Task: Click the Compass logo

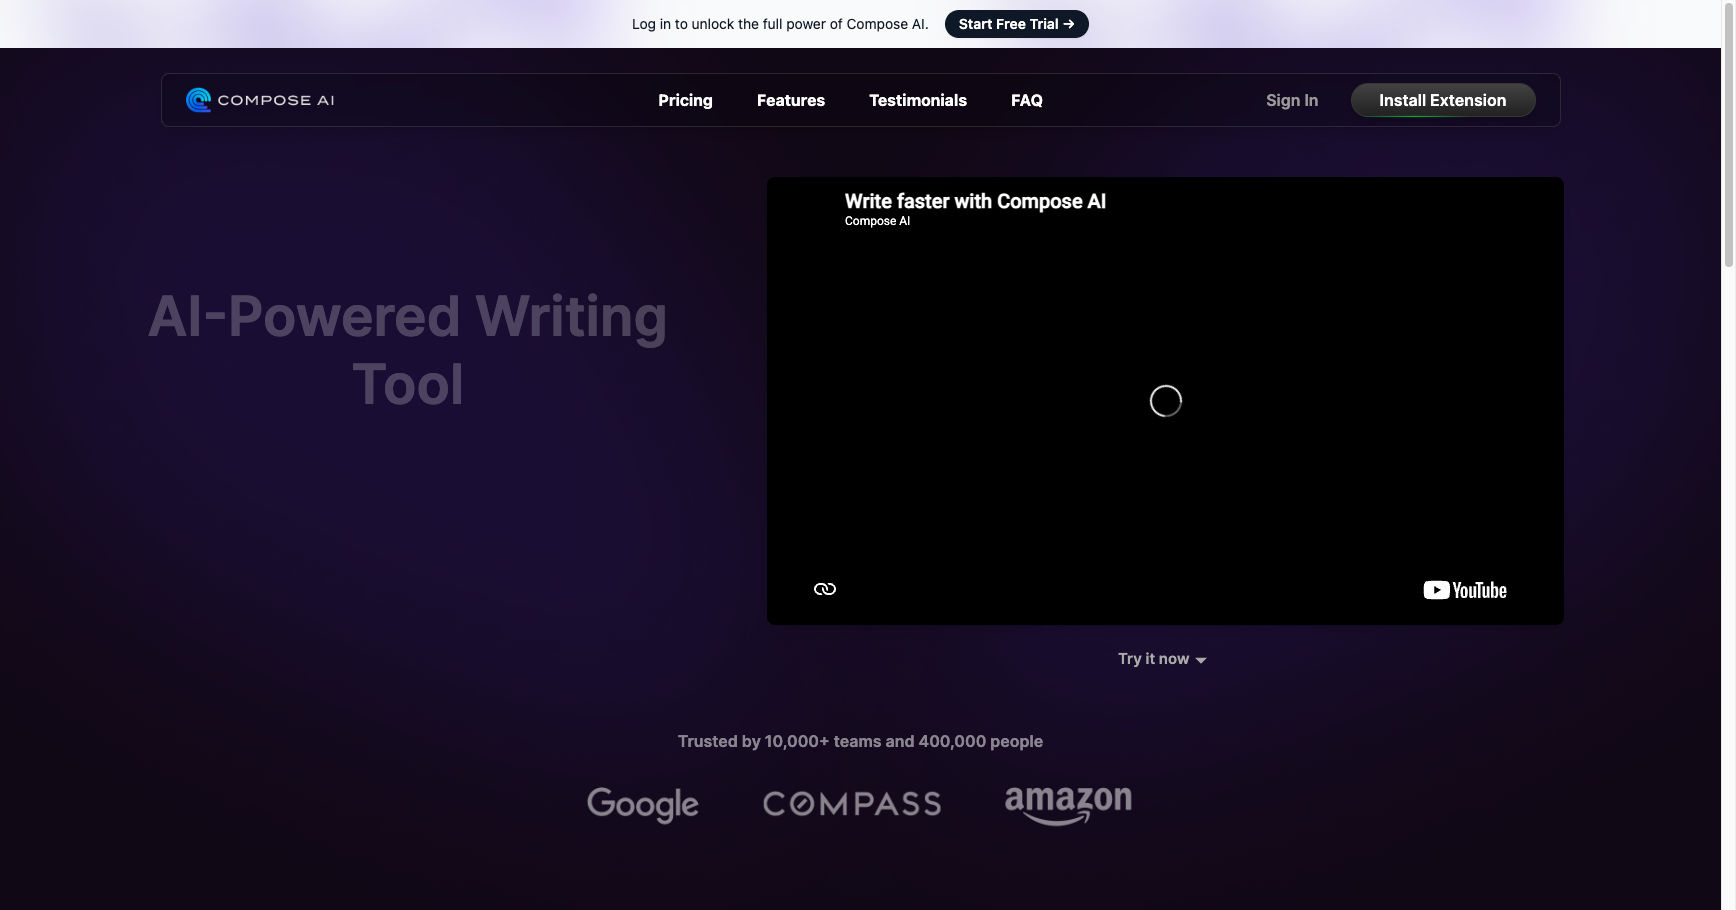Action: [x=851, y=803]
